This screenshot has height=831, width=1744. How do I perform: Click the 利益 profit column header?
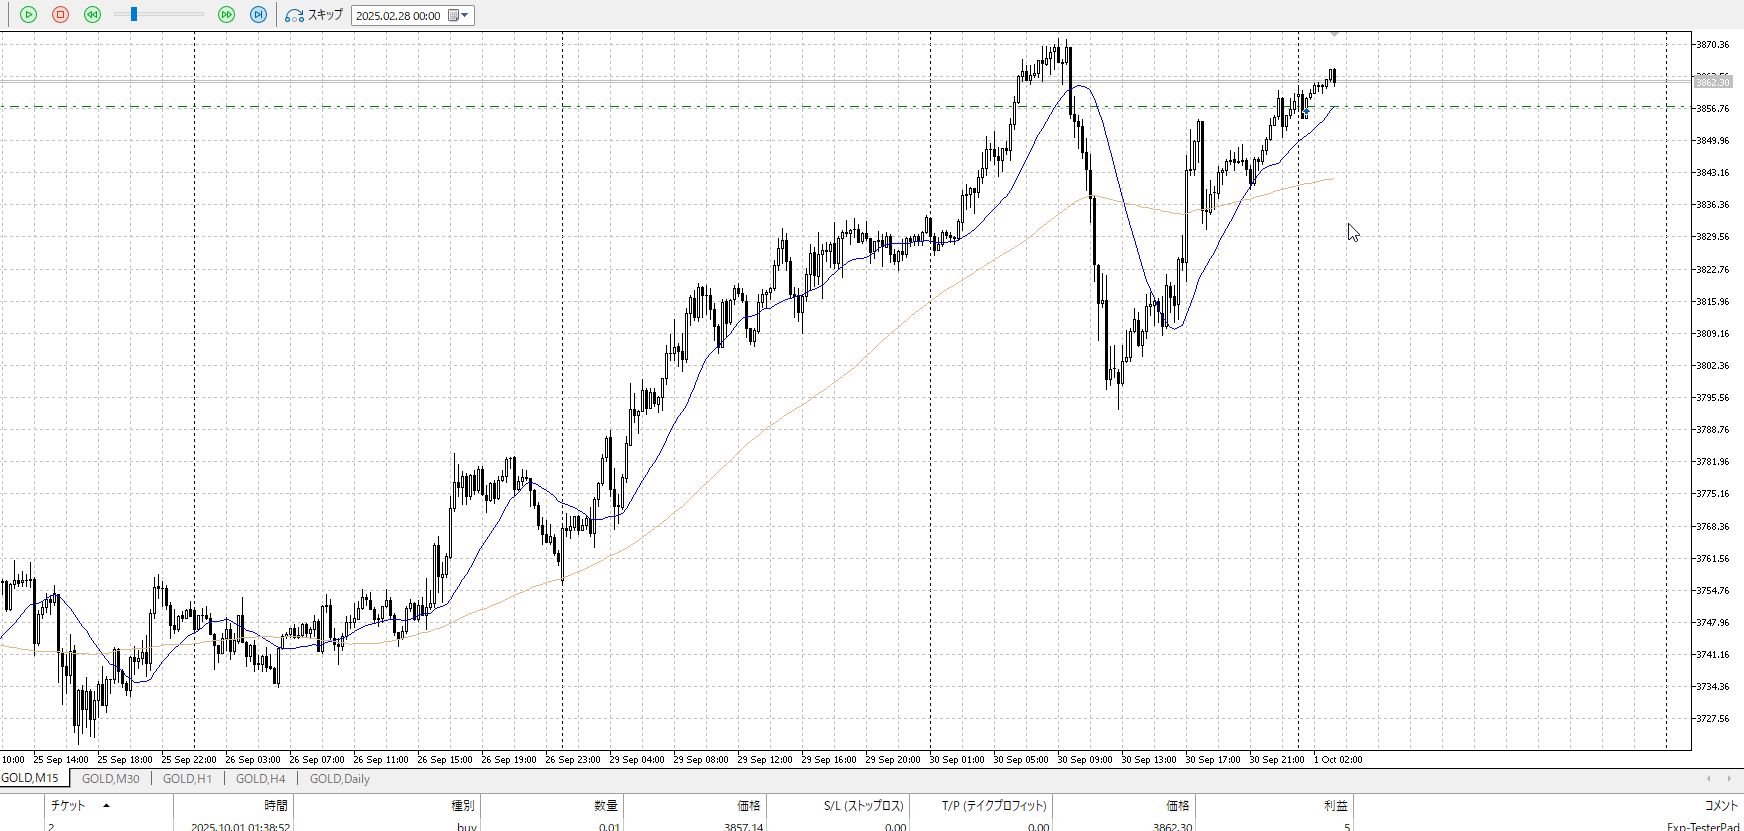point(1335,806)
